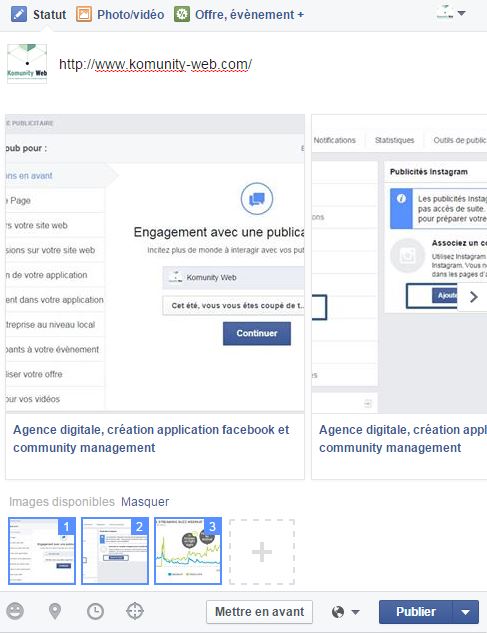Click the globe privacy icon
Screen dimensions: 487x633
338,612
